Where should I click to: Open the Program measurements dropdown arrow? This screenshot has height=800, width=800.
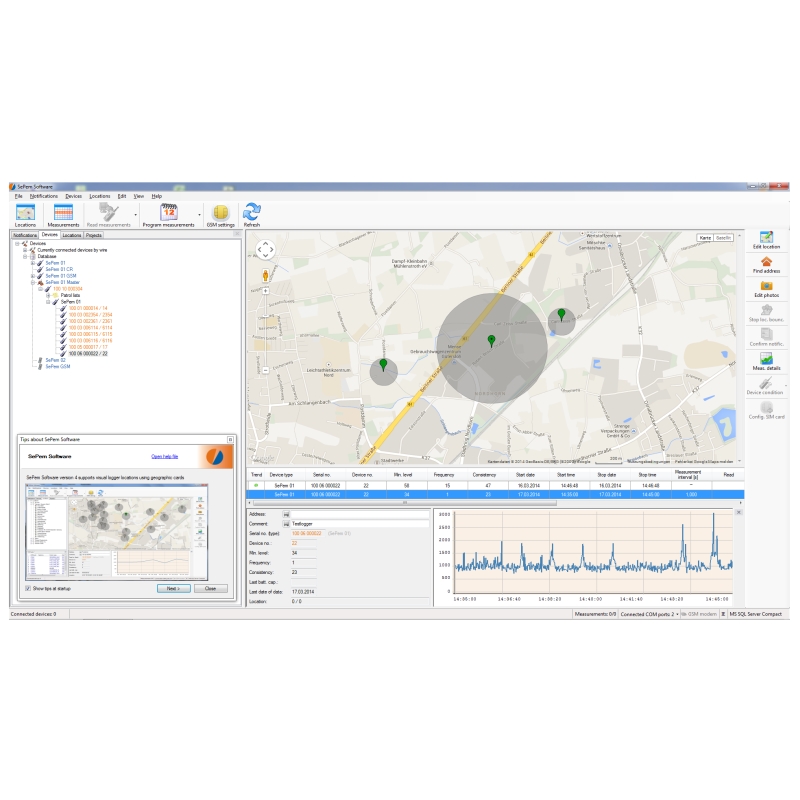coord(199,215)
